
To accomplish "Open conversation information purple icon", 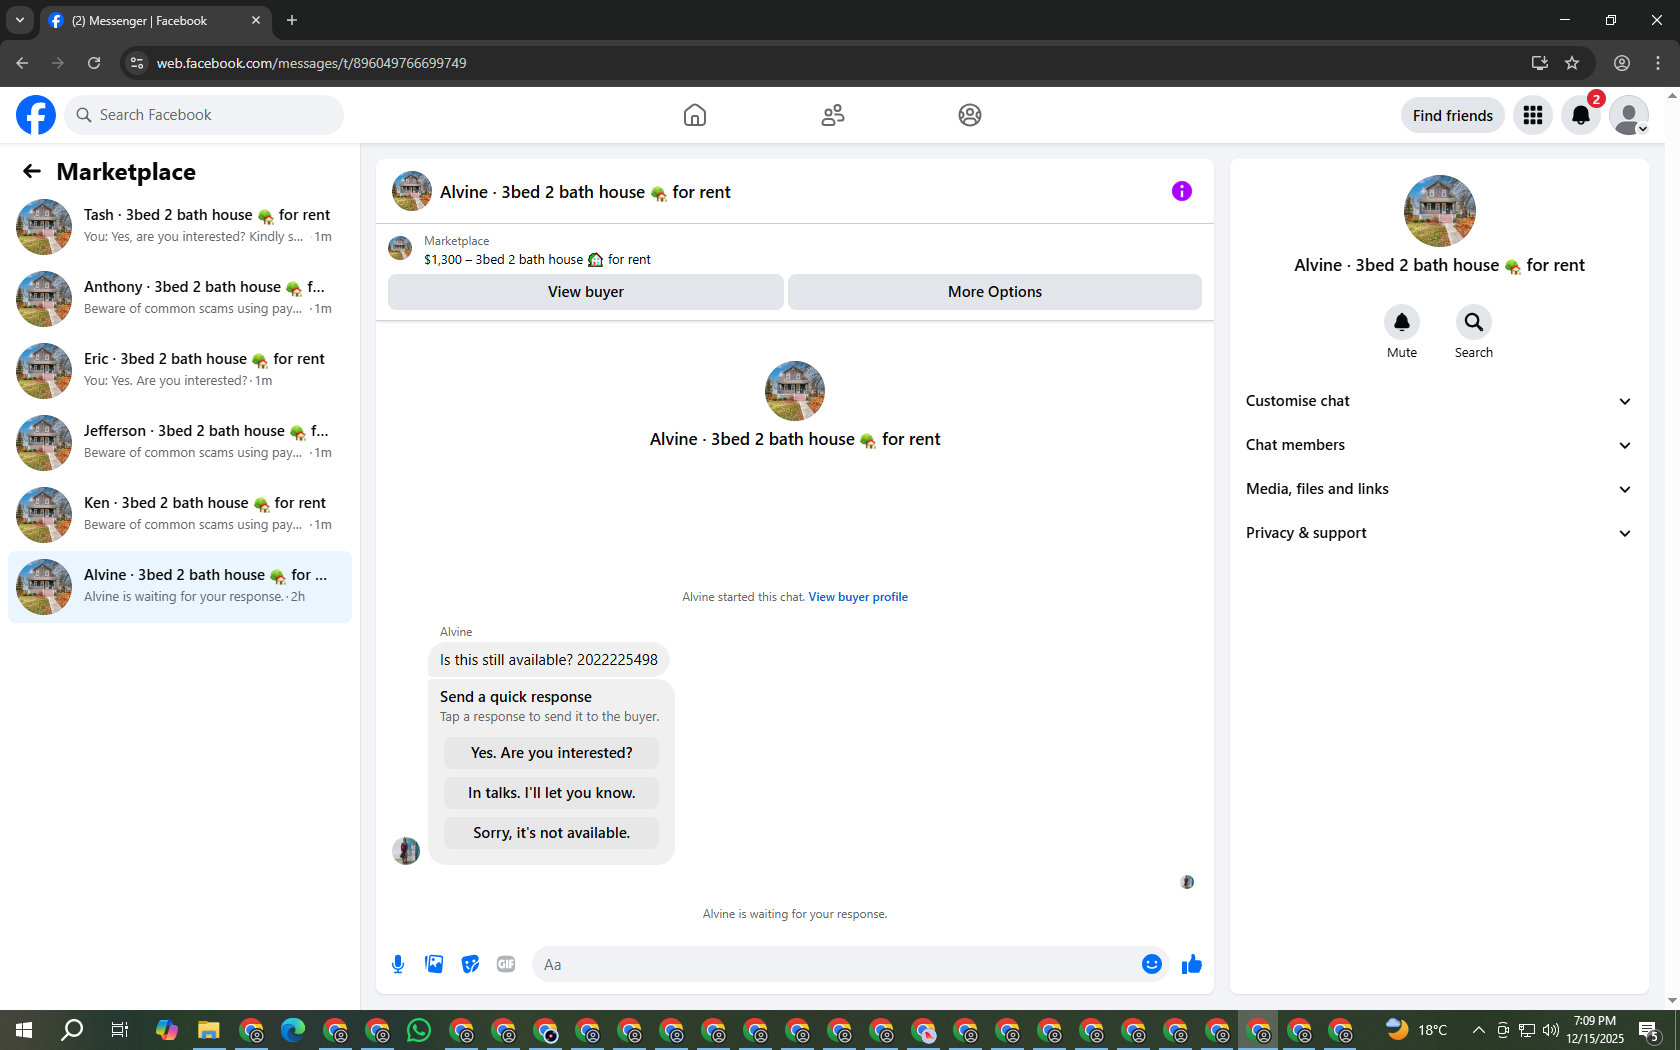I will click(x=1182, y=191).
